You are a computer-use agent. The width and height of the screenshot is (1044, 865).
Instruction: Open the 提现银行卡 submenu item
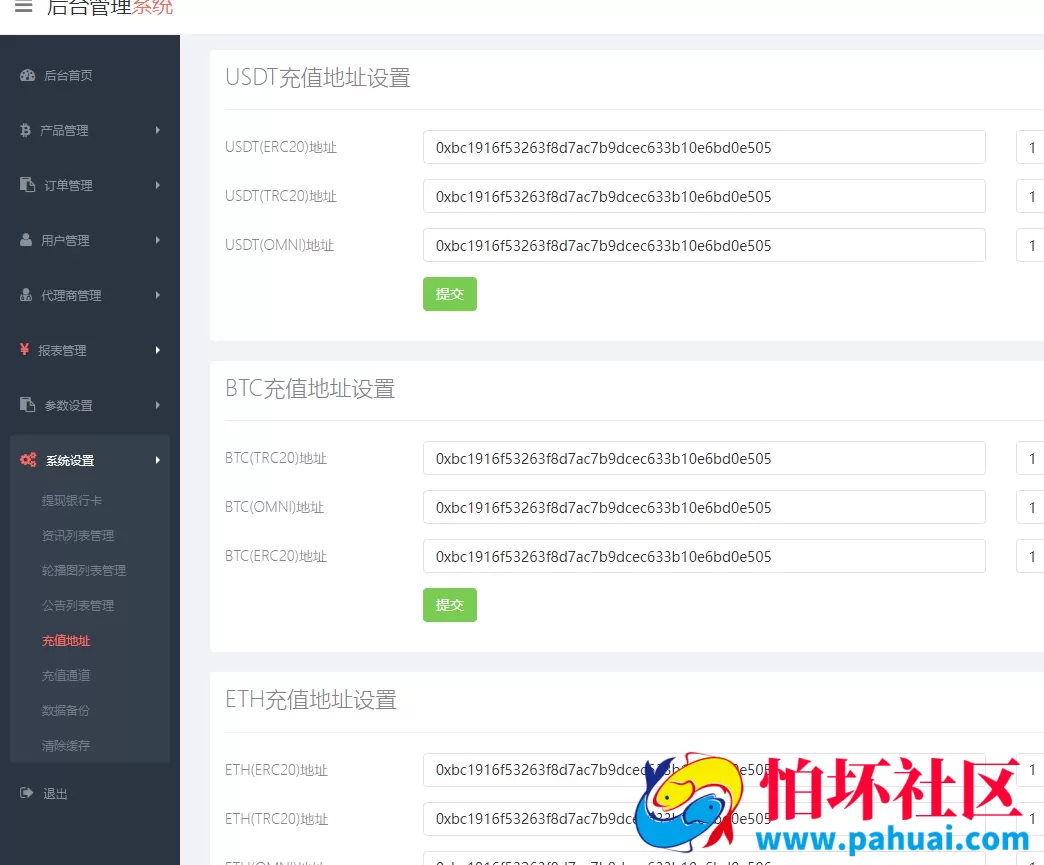point(72,500)
